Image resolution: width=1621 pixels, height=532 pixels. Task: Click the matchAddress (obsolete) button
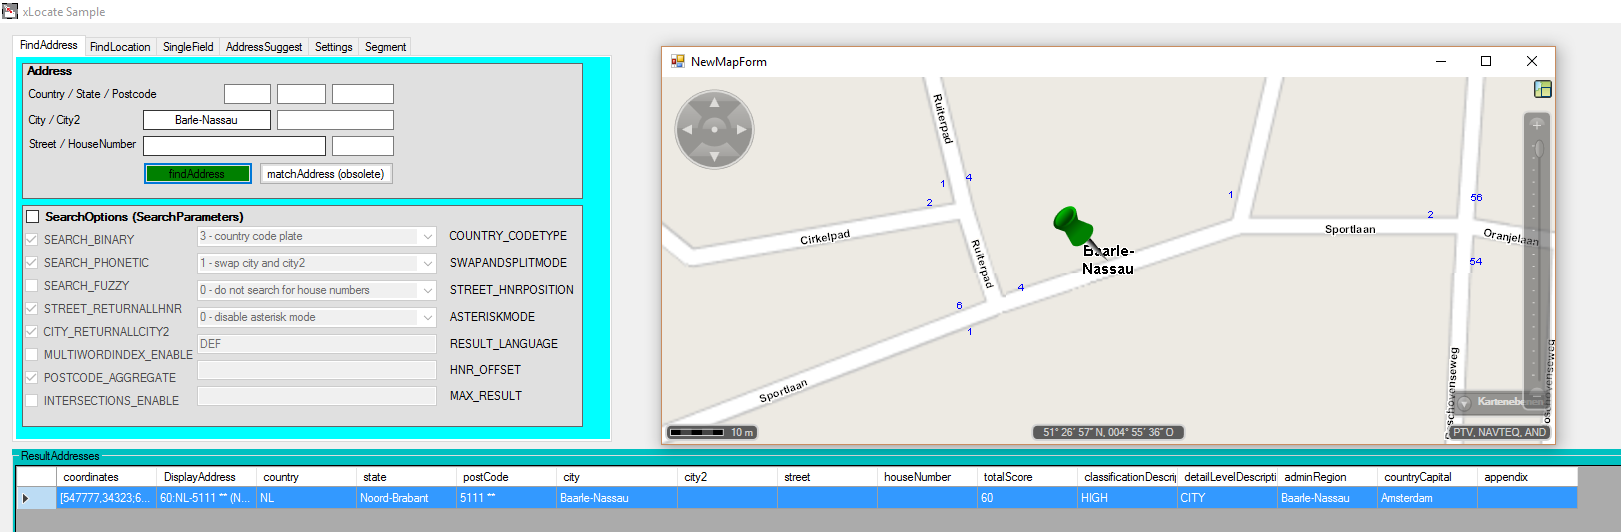[325, 174]
